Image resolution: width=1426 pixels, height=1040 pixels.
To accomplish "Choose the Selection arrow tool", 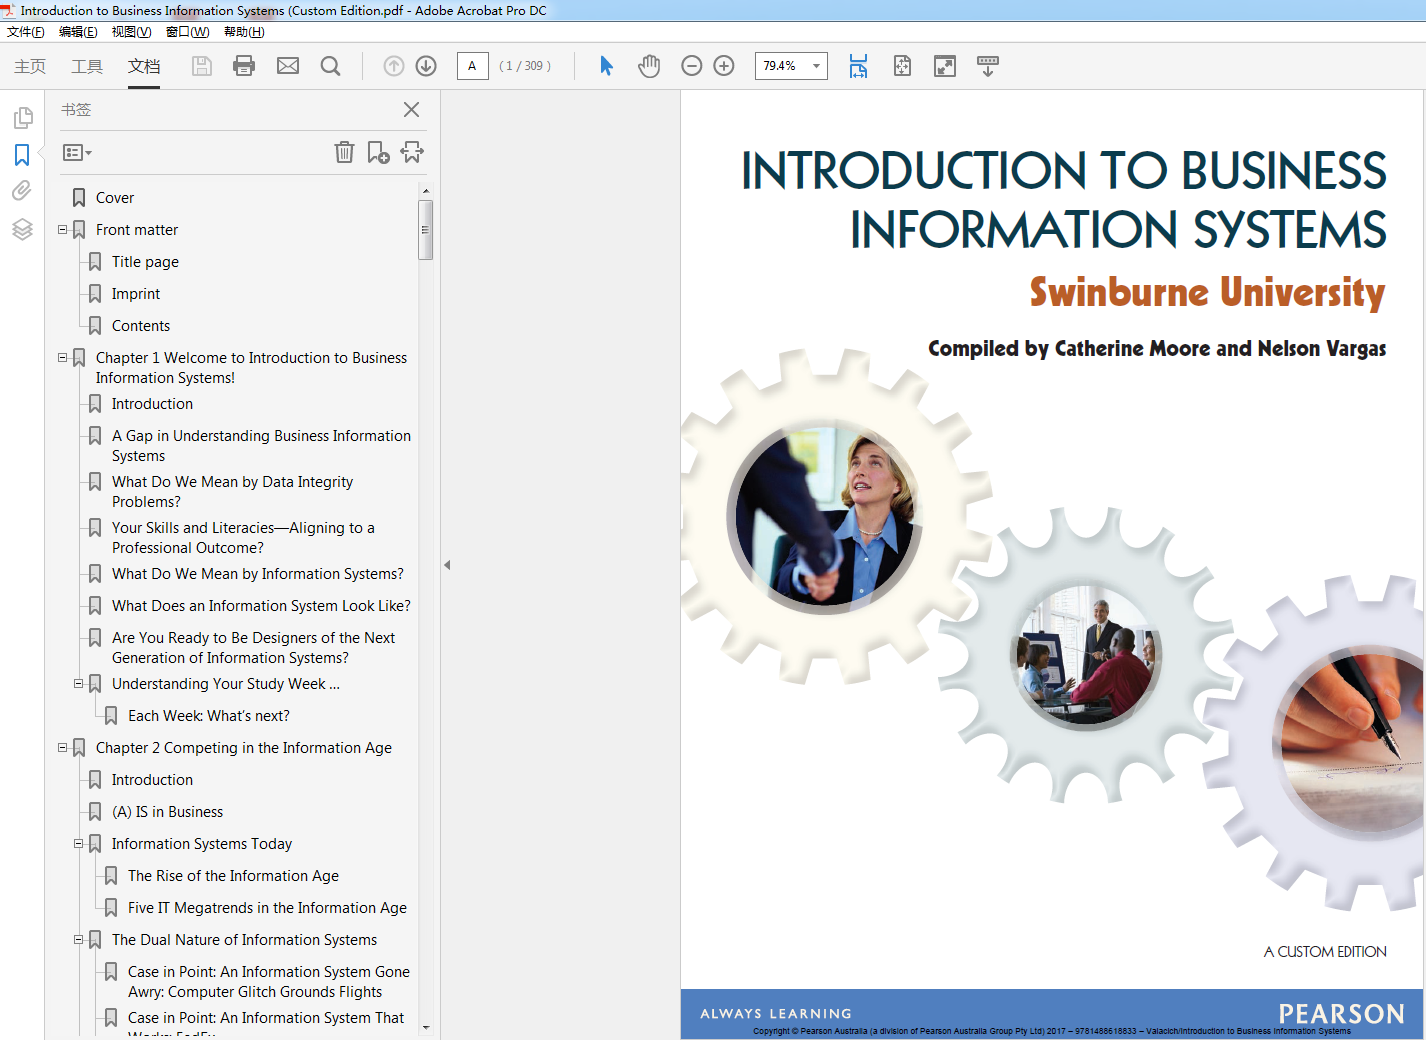I will click(x=606, y=66).
